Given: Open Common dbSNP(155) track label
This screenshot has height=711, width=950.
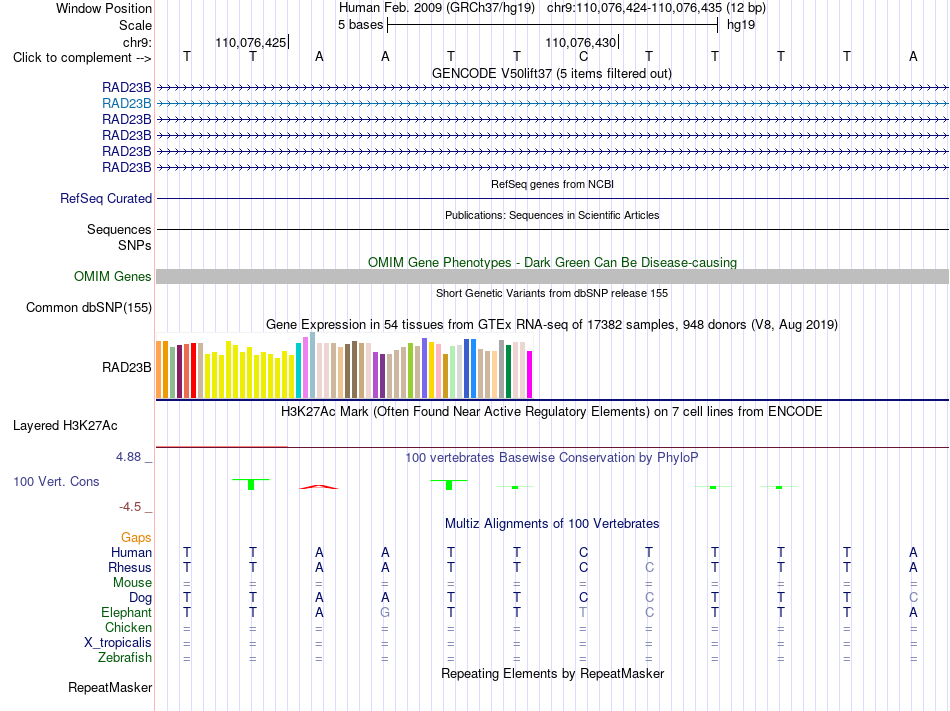Looking at the screenshot, I should point(88,308).
